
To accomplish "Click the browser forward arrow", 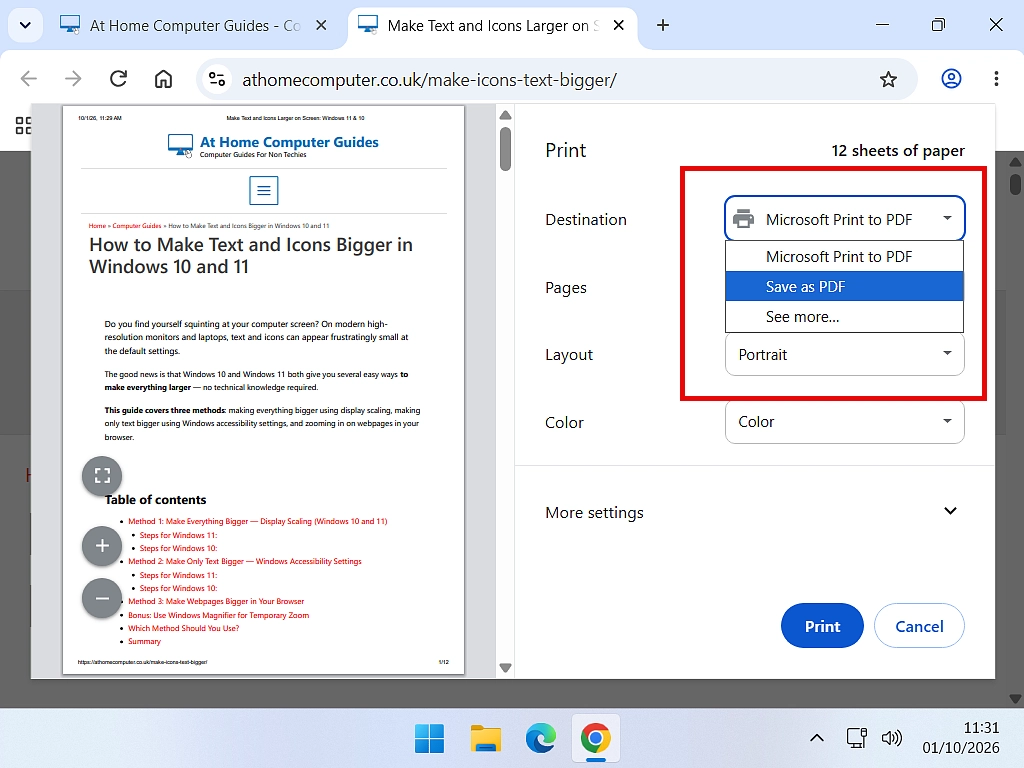I will click(73, 79).
